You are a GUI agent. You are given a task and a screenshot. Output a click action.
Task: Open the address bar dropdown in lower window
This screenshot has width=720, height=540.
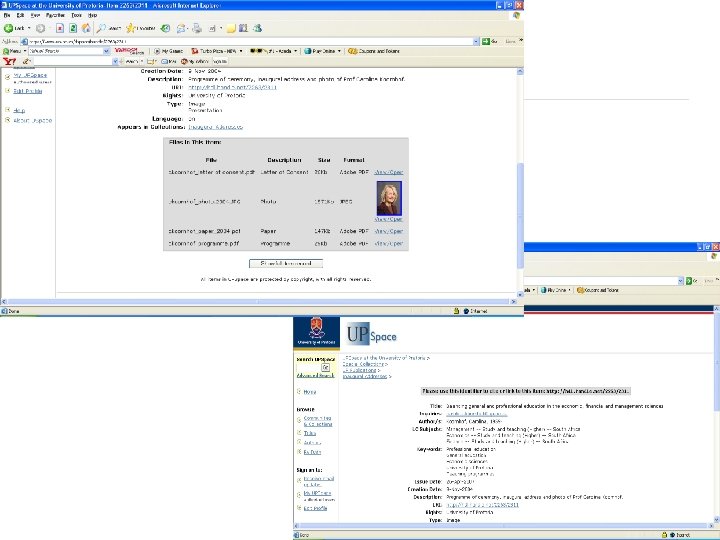[x=681, y=281]
